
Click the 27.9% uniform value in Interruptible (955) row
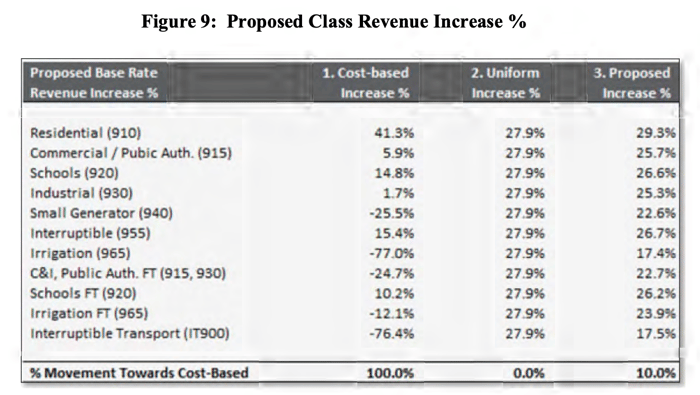tap(525, 233)
